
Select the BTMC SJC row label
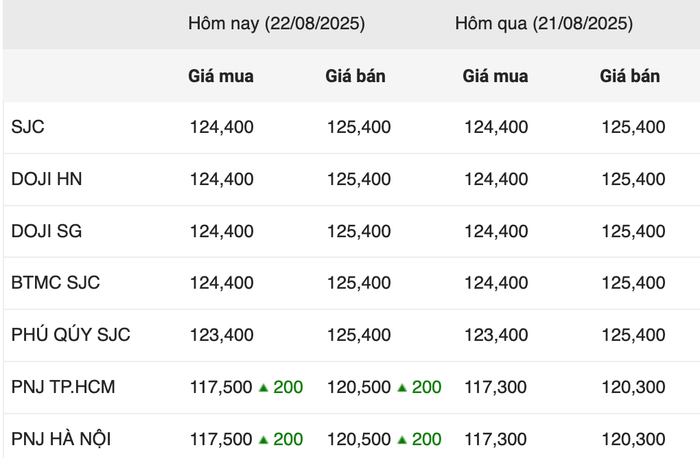(55, 283)
